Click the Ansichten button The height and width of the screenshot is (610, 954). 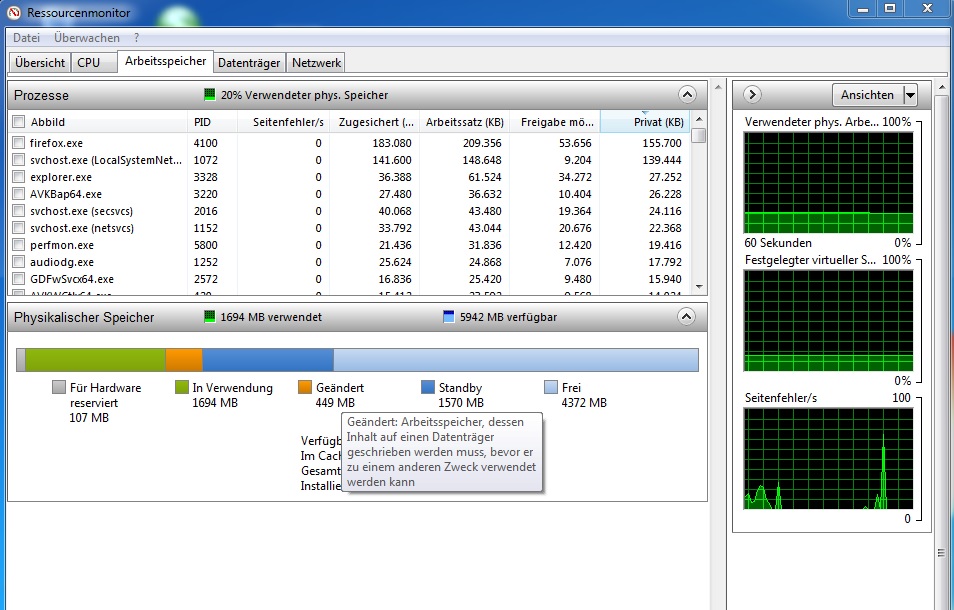pos(868,95)
